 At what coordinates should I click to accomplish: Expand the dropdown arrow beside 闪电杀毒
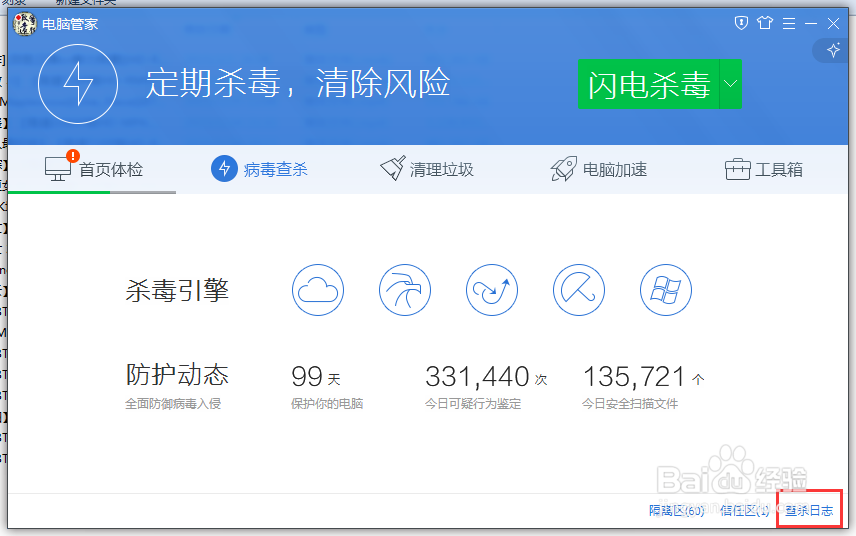731,84
